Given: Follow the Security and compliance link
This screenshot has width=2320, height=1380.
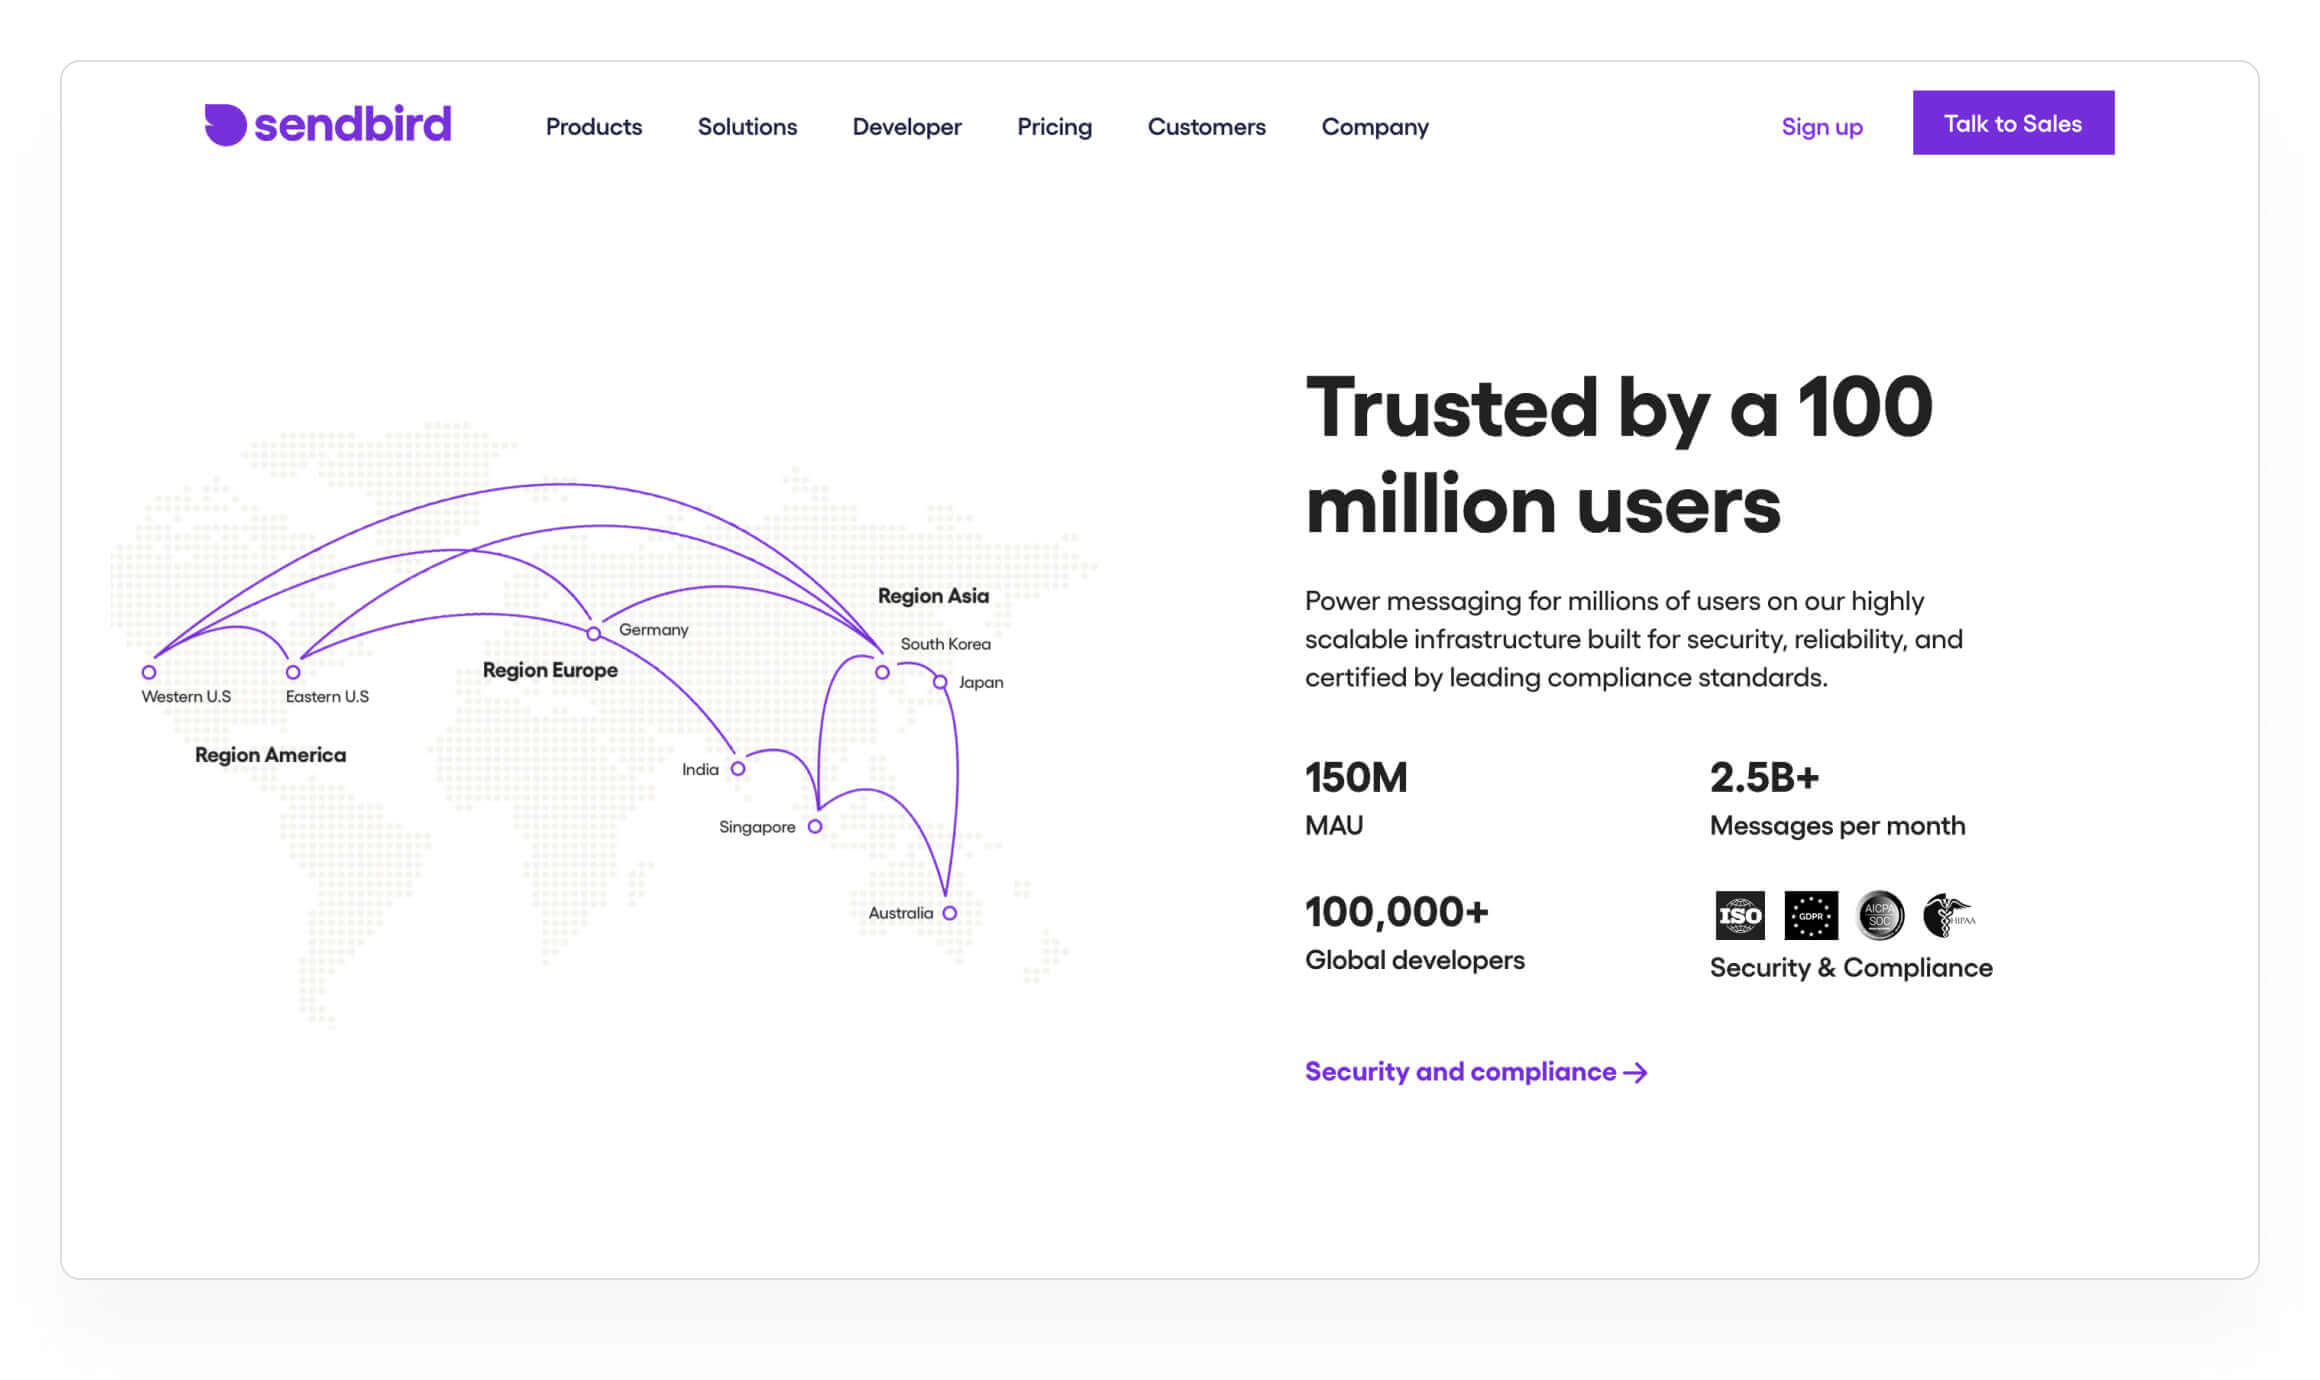Looking at the screenshot, I should pyautogui.click(x=1475, y=1072).
